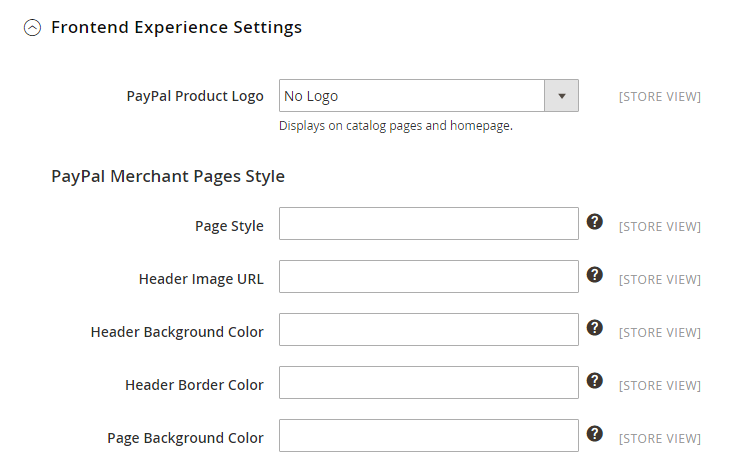Viewport: 736px width, 475px height.
Task: Open help icon for Header Border Color
Action: coord(595,381)
